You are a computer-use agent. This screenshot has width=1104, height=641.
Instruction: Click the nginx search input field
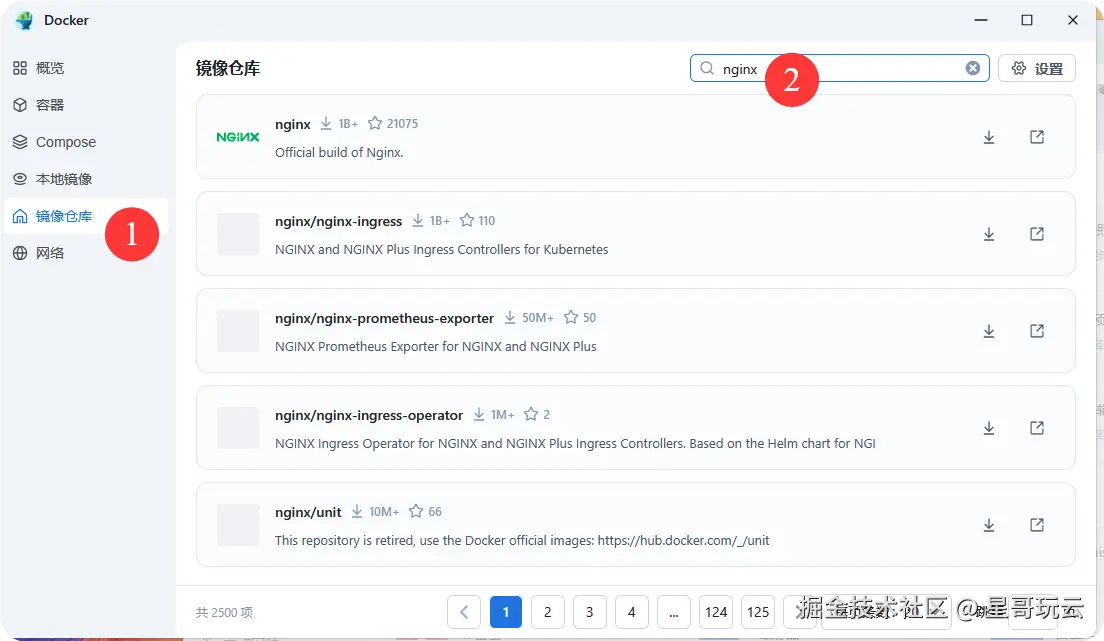pos(839,68)
